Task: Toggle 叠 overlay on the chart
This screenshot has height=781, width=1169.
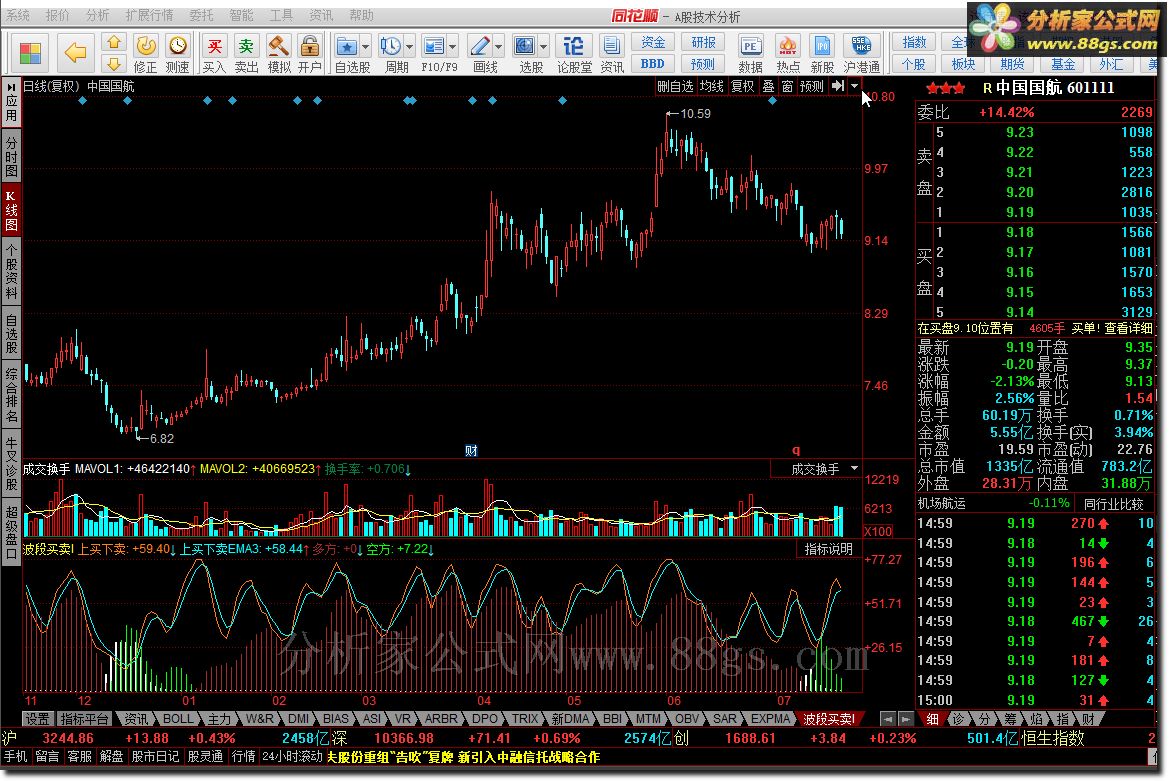Action: 769,86
